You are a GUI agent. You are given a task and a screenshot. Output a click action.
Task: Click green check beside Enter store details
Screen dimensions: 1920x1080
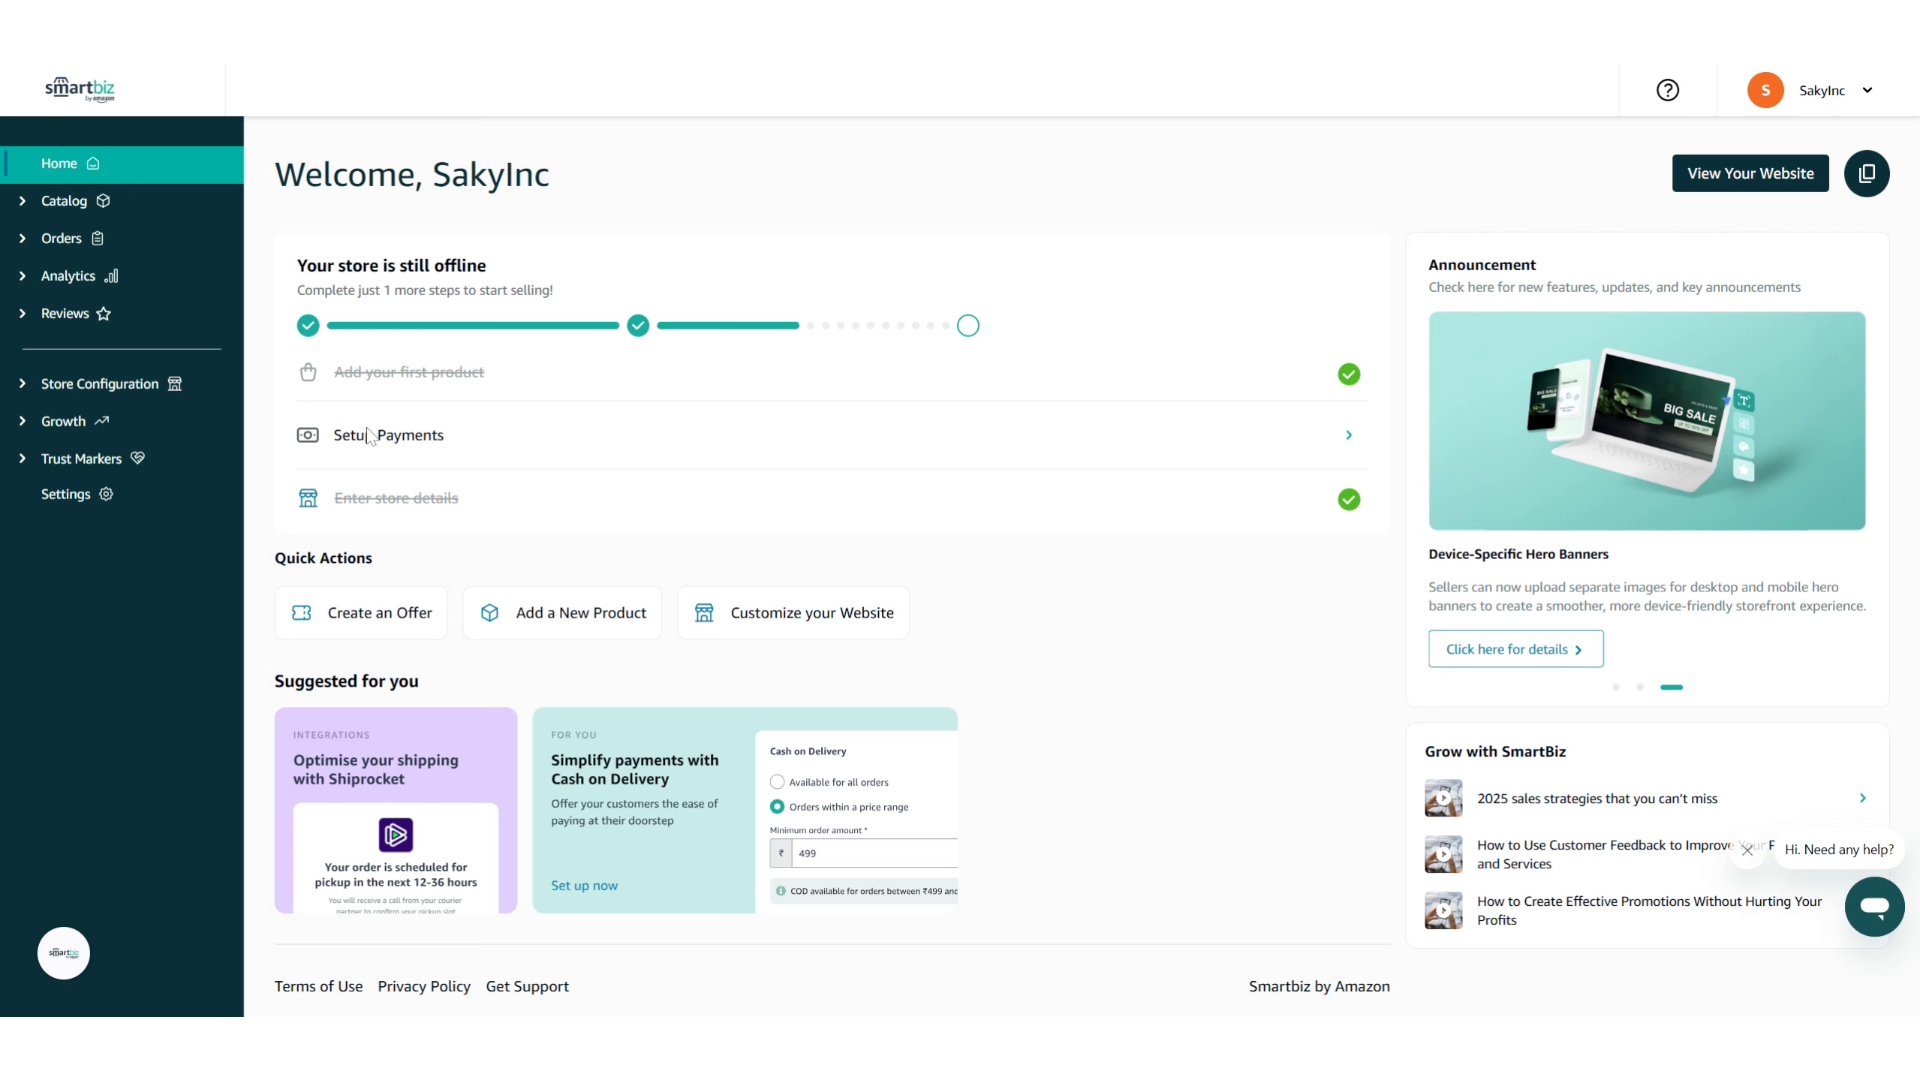[x=1349, y=499]
